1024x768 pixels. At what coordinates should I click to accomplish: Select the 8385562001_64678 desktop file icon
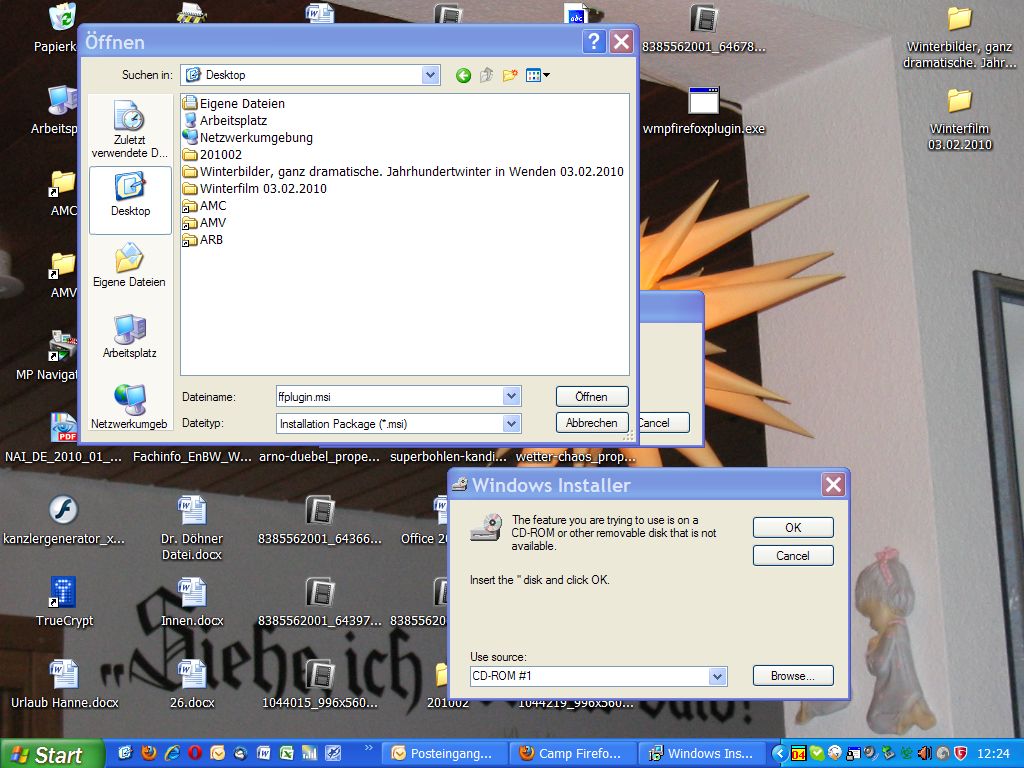(703, 29)
